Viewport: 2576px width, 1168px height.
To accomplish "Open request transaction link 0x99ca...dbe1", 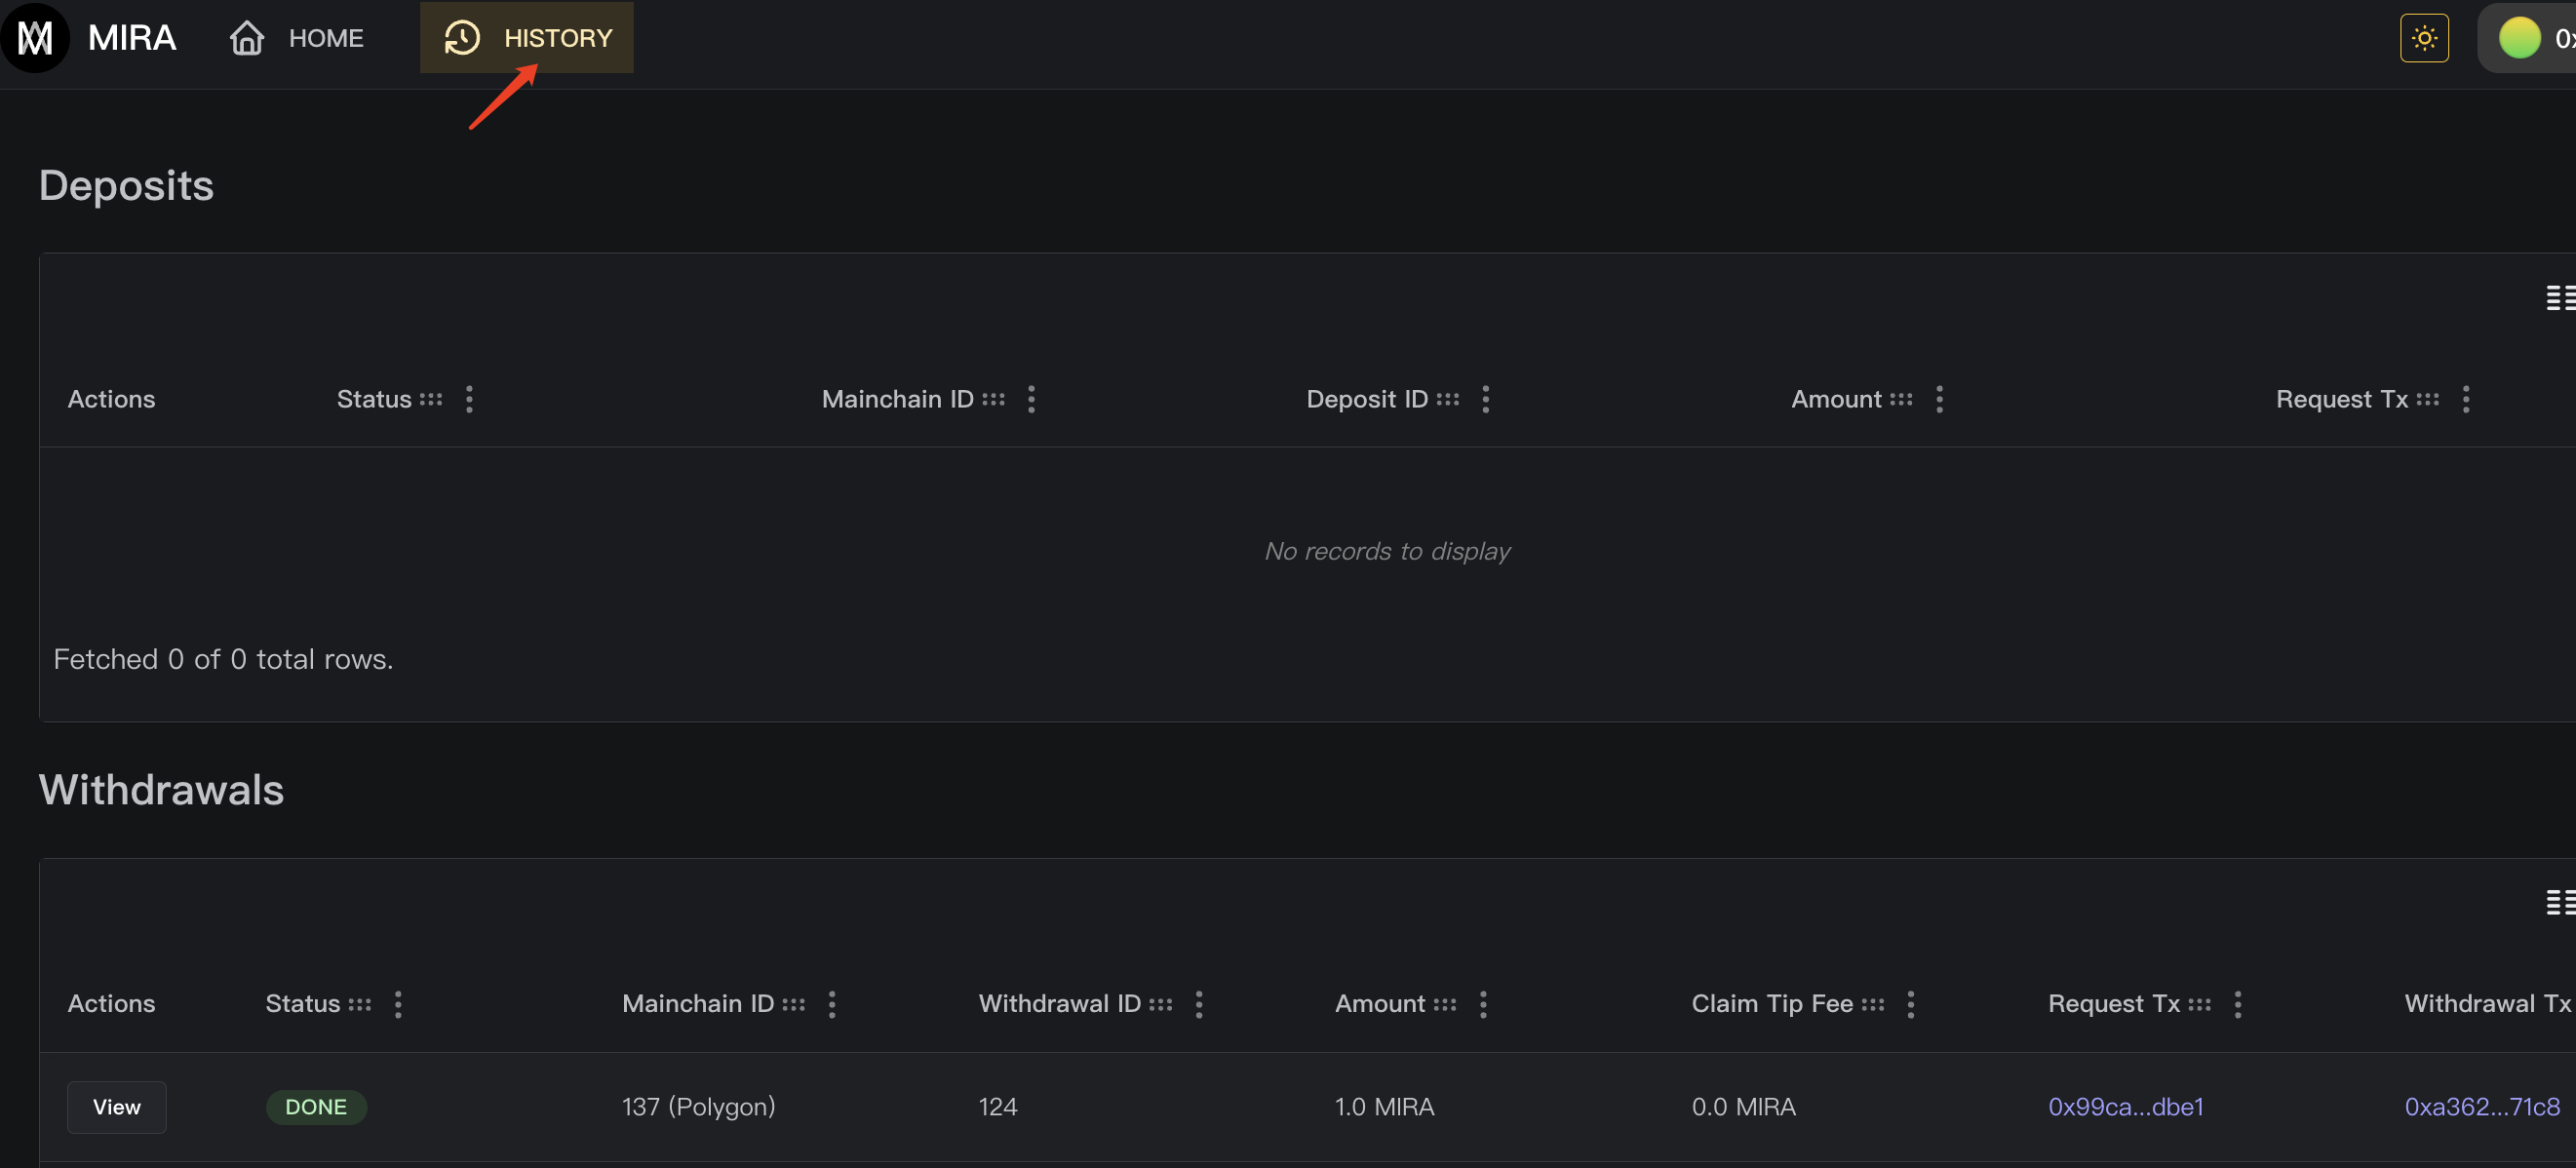I will (2125, 1107).
